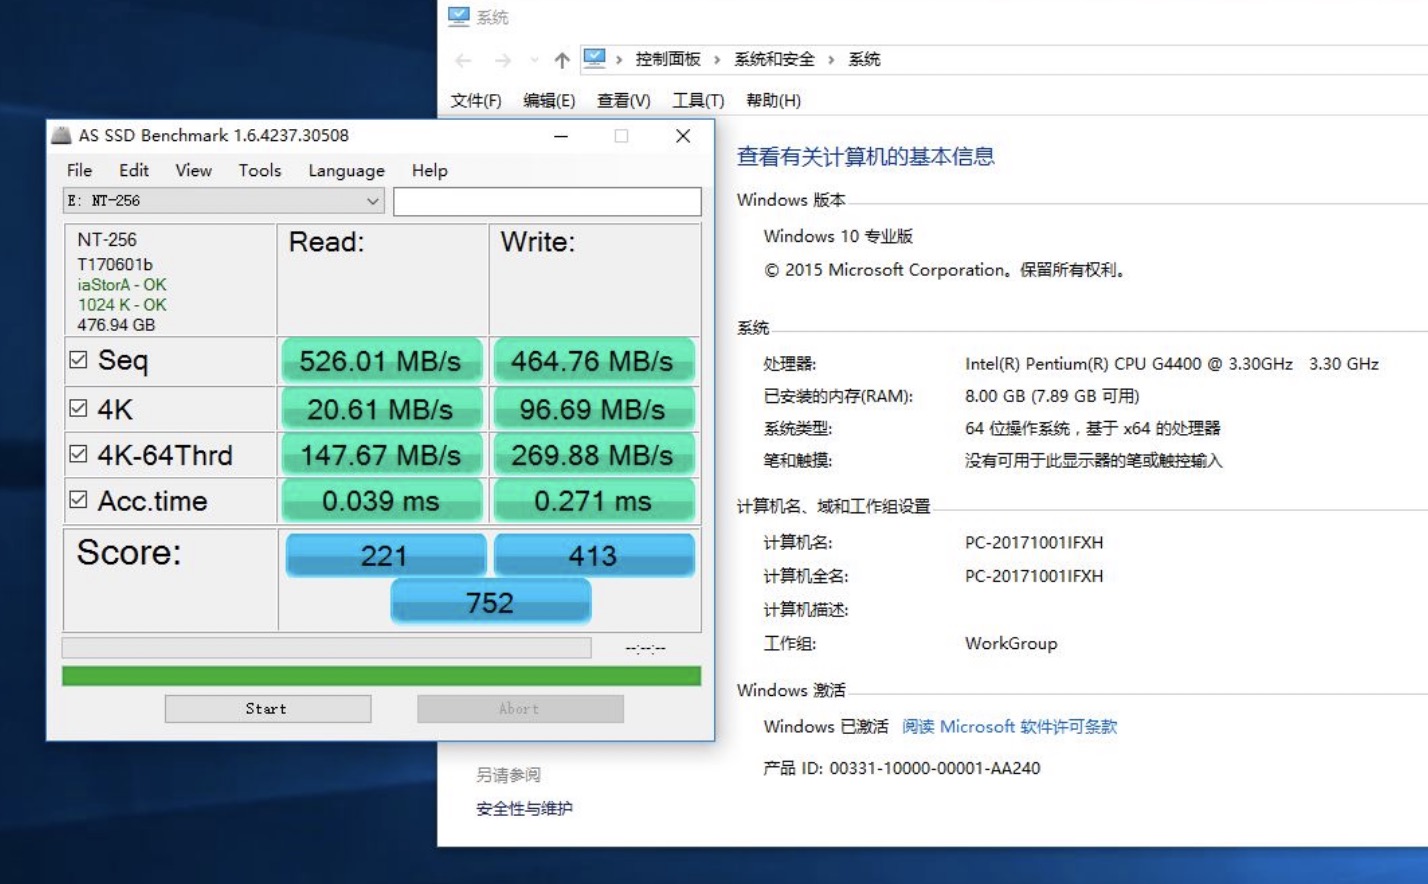Image resolution: width=1428 pixels, height=884 pixels.
Task: Expand the chevron after 控制面板 breadcrumb
Action: tap(717, 60)
